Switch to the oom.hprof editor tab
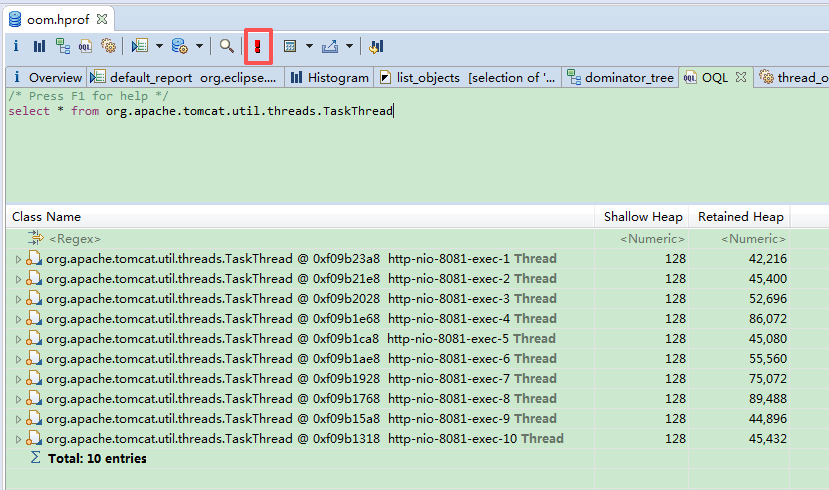Screen dimensions: 829x490 click(58, 20)
